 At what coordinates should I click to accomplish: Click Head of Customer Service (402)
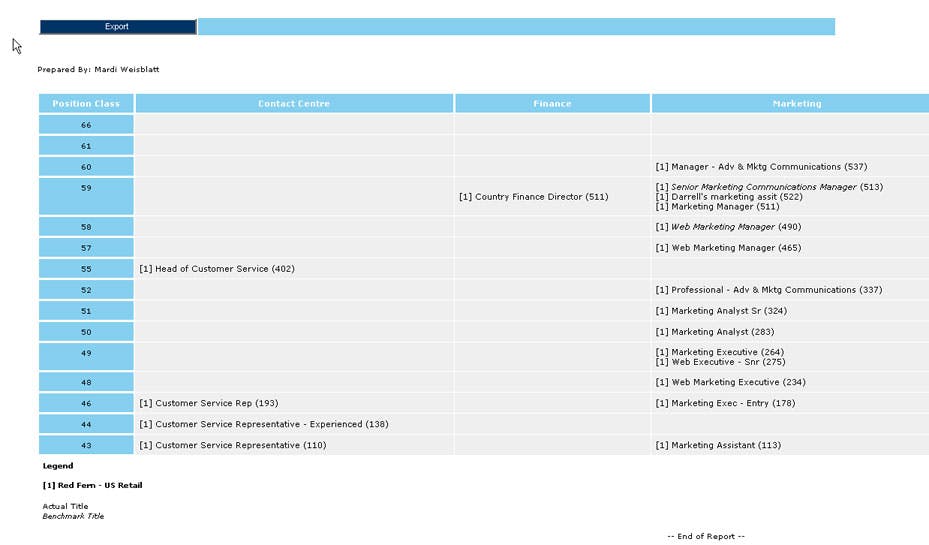click(217, 269)
